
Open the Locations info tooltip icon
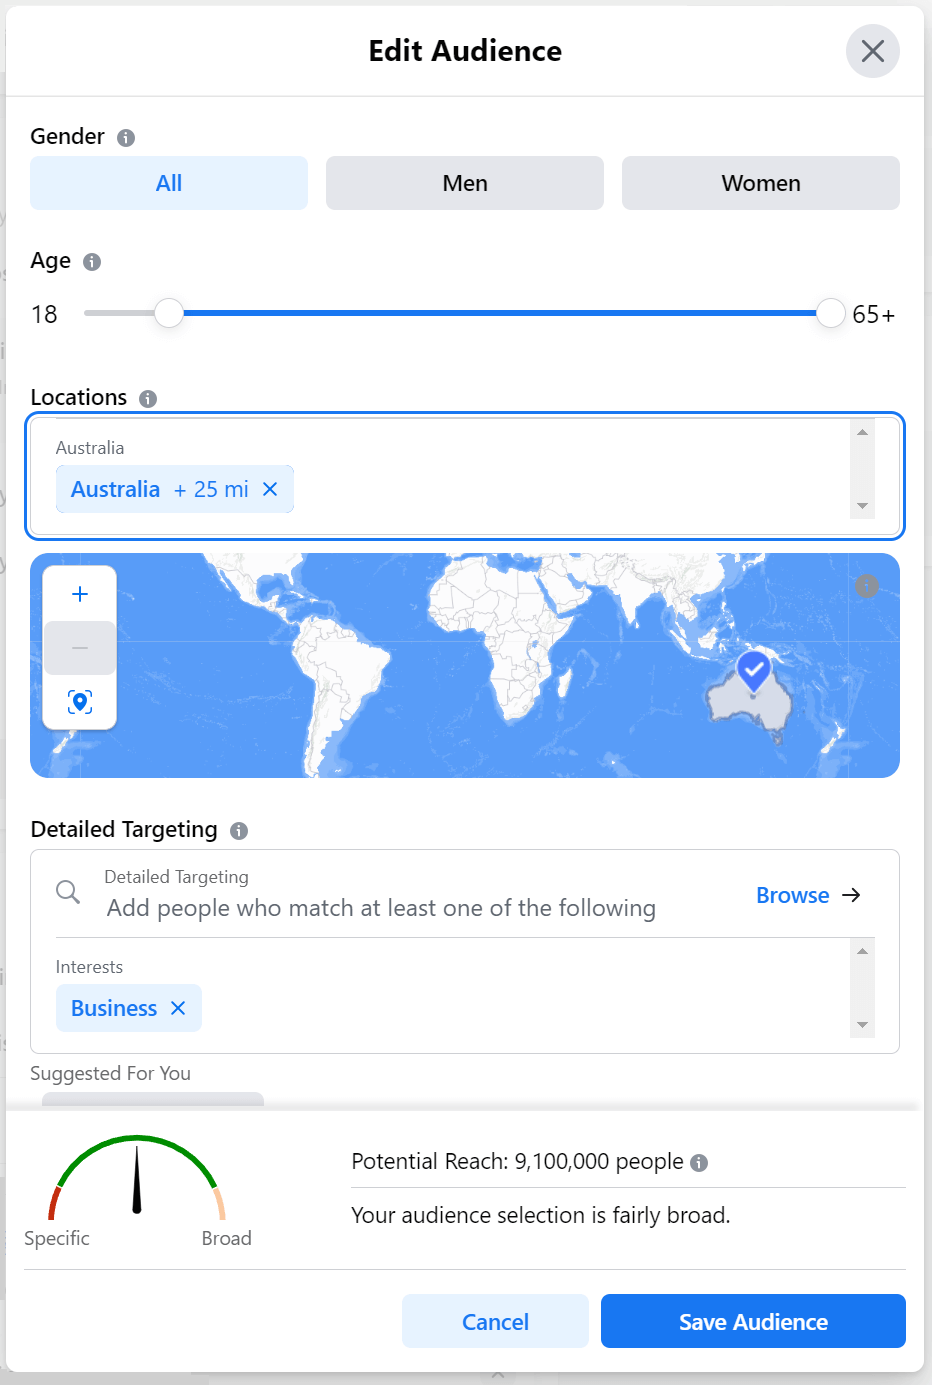click(x=147, y=398)
